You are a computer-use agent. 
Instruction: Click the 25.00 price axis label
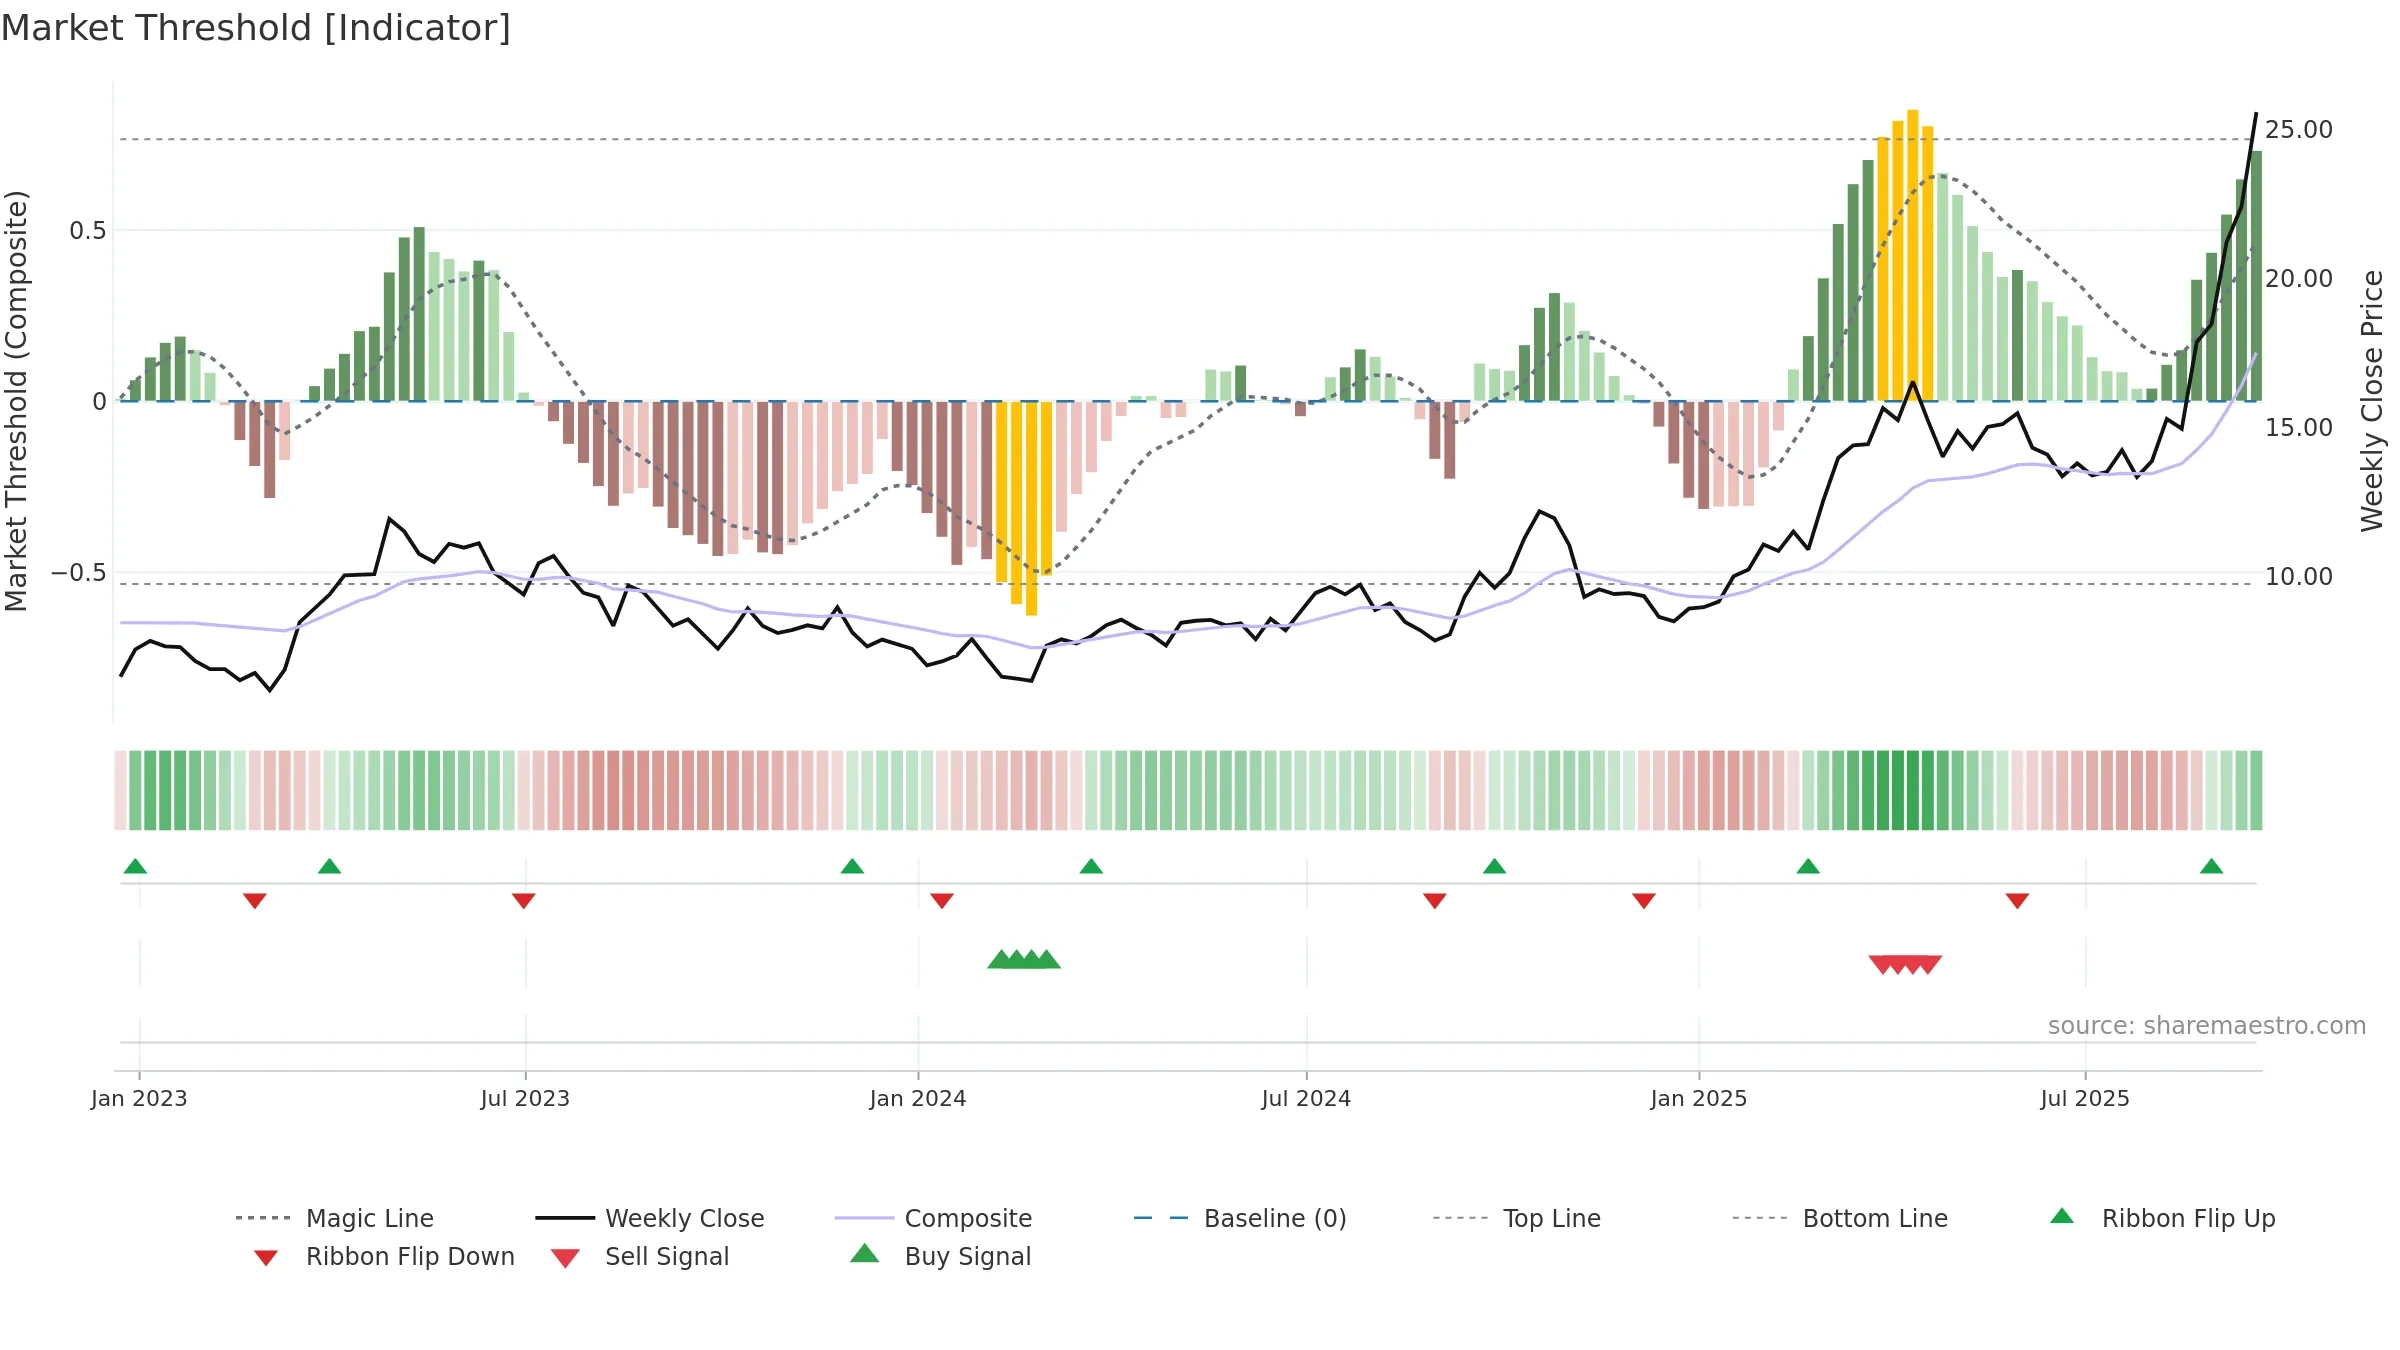click(2299, 130)
